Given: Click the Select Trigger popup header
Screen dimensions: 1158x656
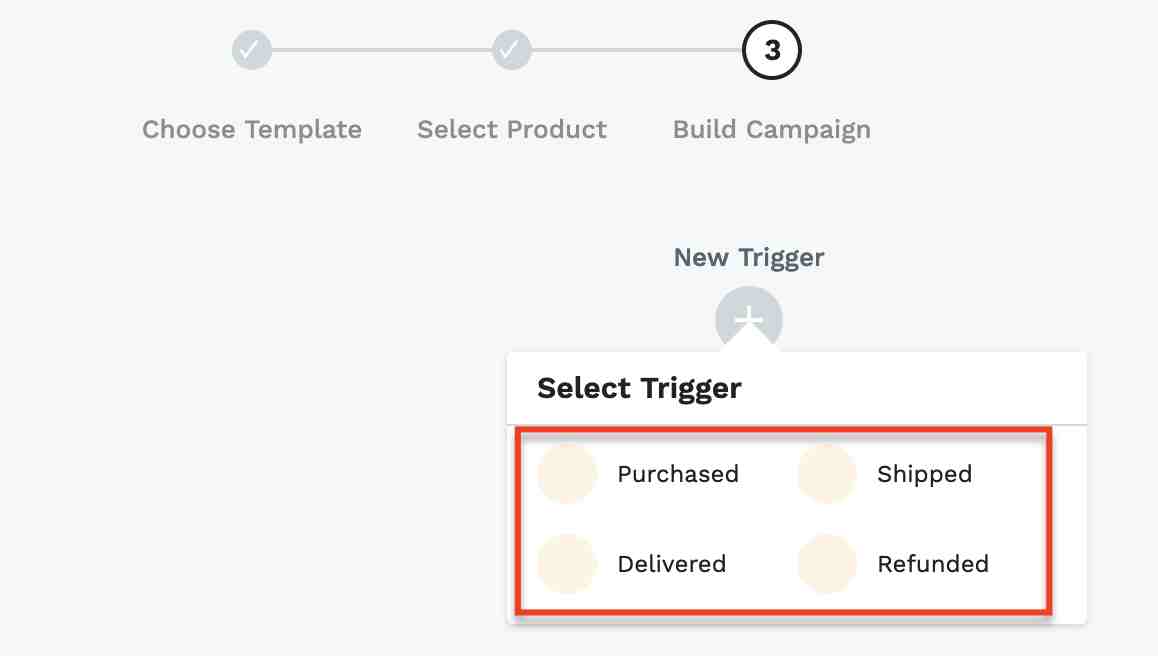Looking at the screenshot, I should tap(796, 388).
